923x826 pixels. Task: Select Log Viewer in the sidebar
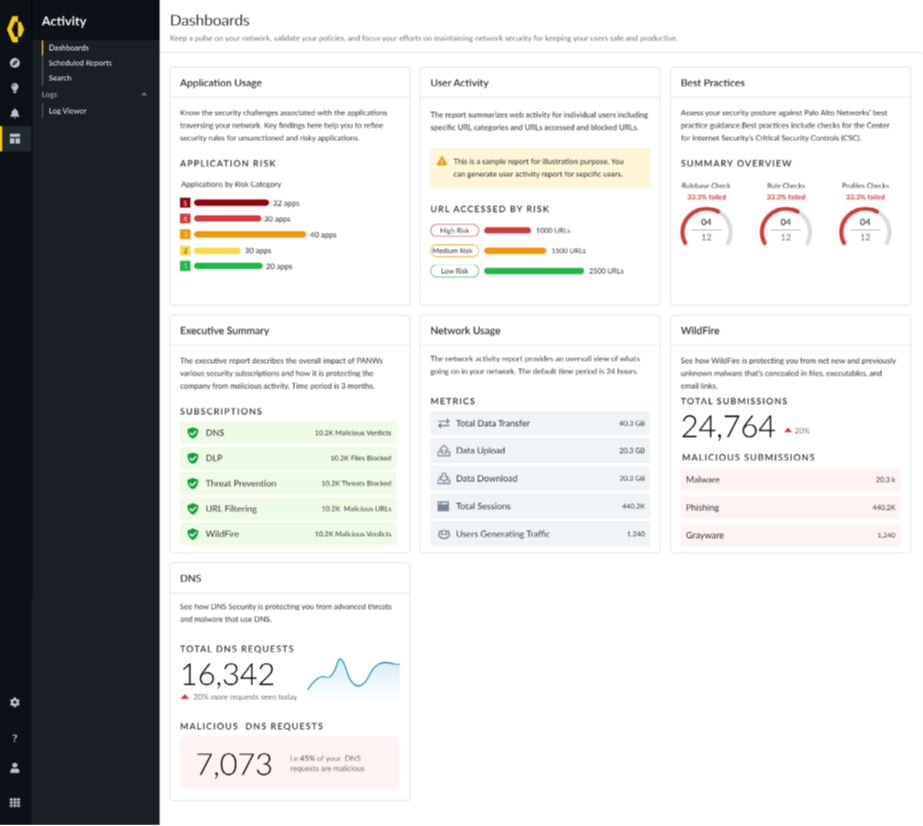pos(67,111)
